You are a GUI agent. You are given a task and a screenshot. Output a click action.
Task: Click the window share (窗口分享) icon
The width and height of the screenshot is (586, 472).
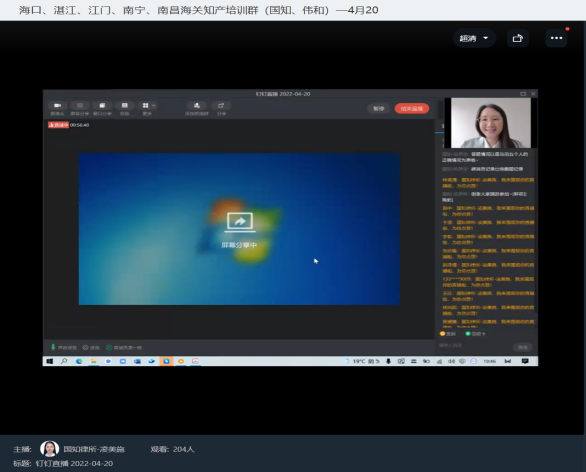pyautogui.click(x=102, y=106)
